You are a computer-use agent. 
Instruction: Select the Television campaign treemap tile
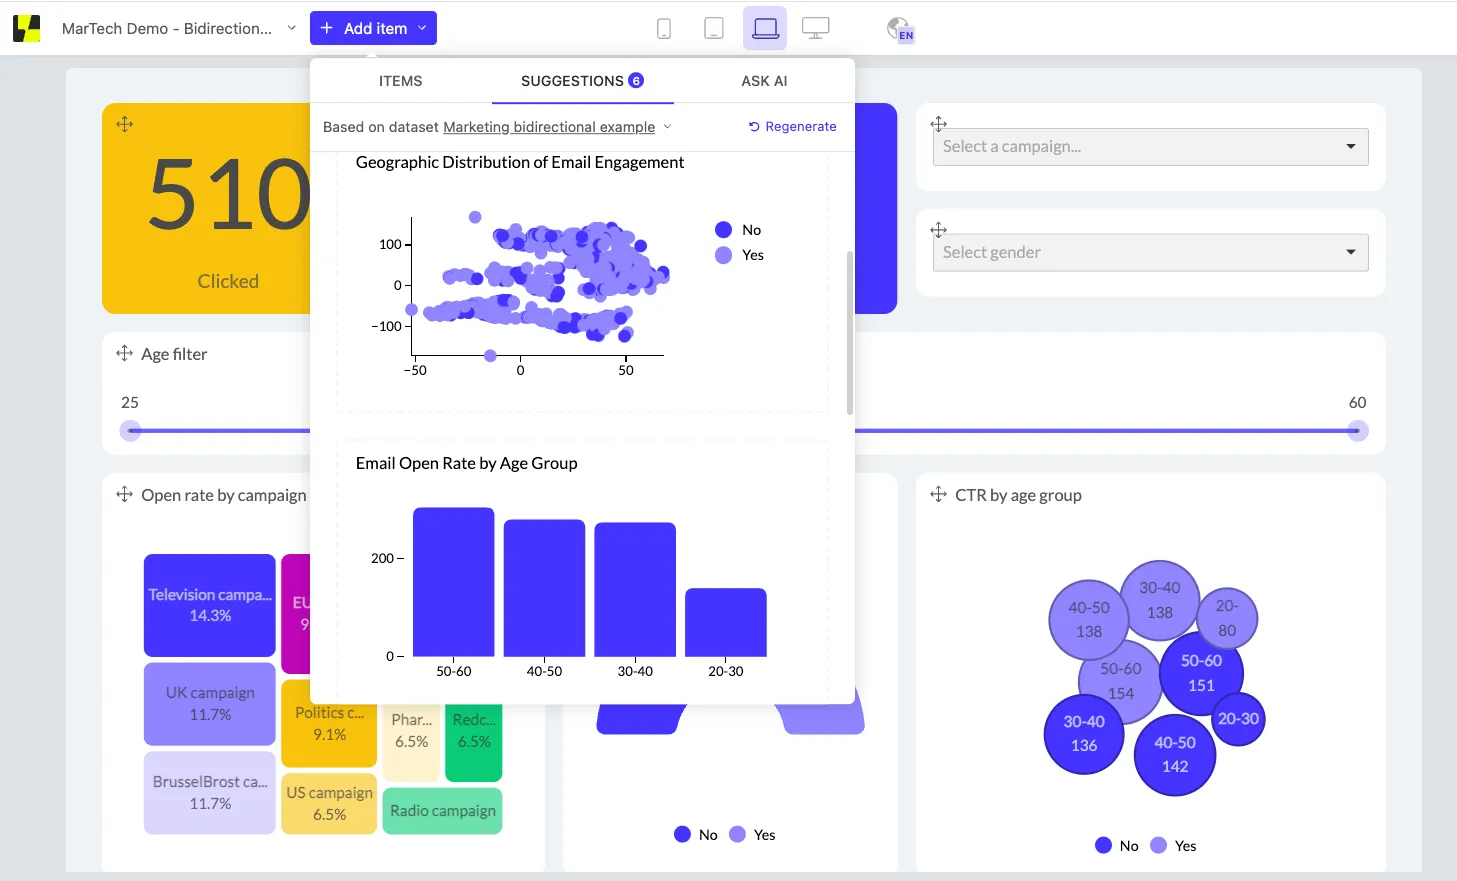(210, 605)
